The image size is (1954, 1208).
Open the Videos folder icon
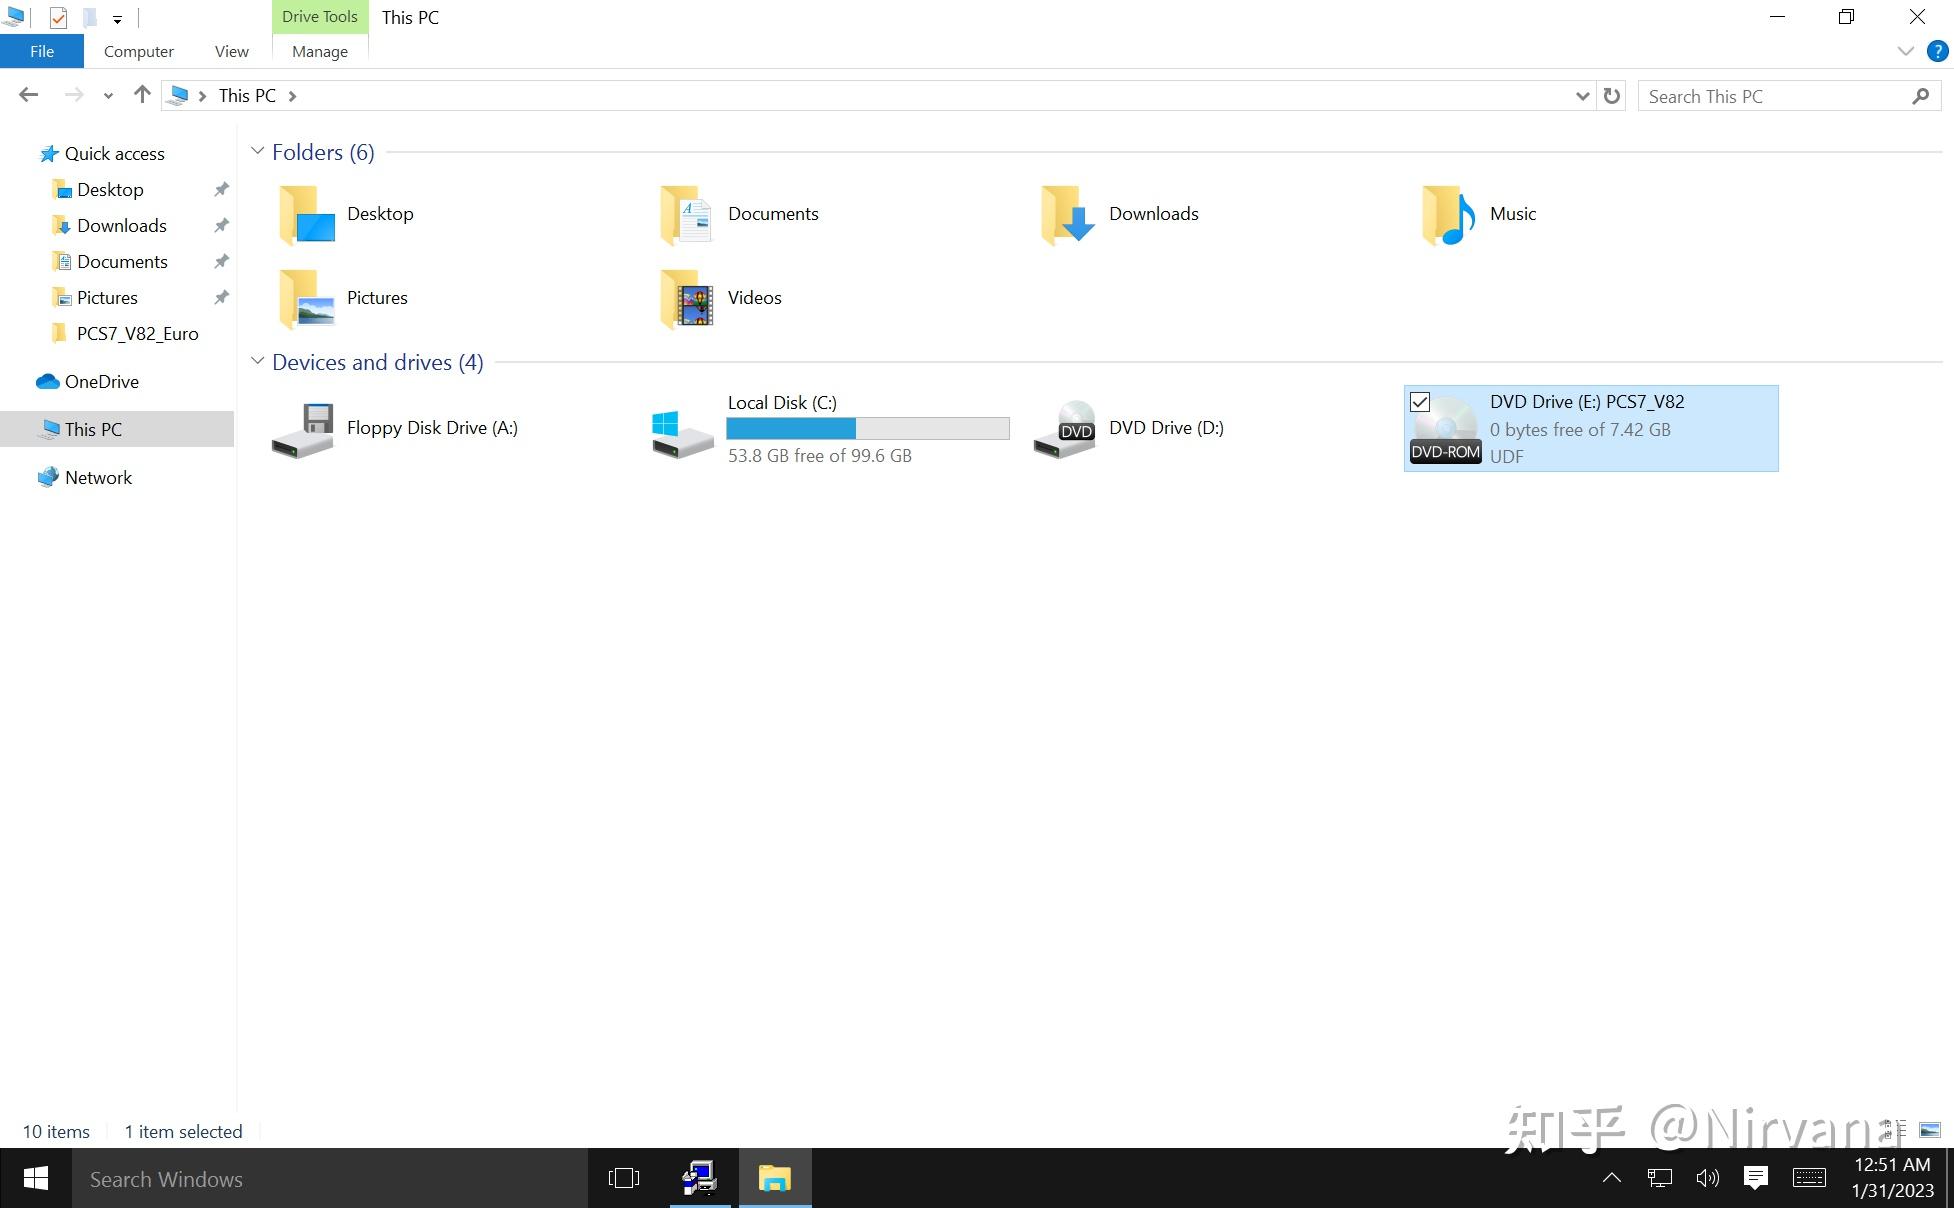pos(686,298)
